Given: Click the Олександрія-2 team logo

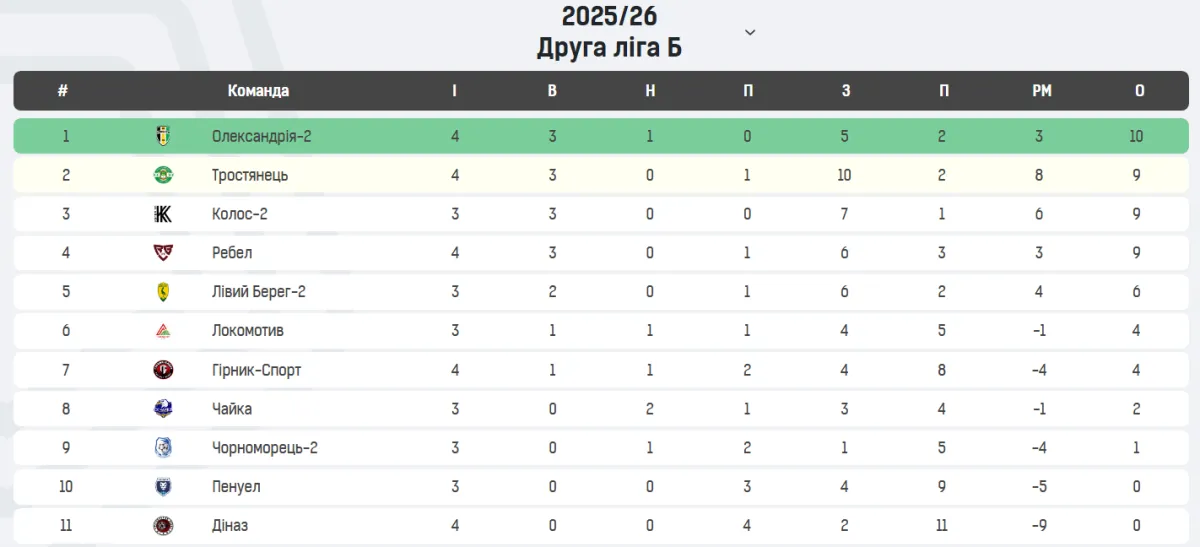Looking at the screenshot, I should (x=163, y=136).
